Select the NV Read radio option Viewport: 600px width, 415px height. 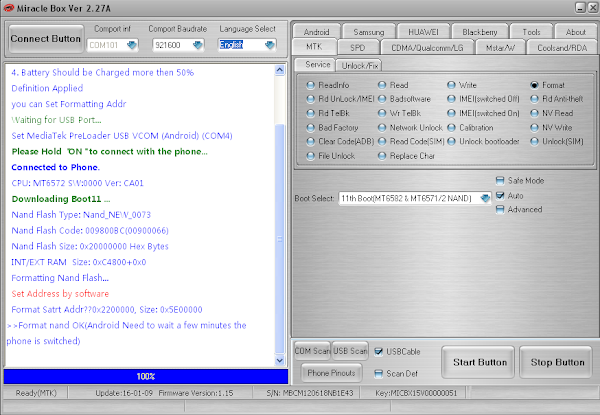click(x=535, y=113)
